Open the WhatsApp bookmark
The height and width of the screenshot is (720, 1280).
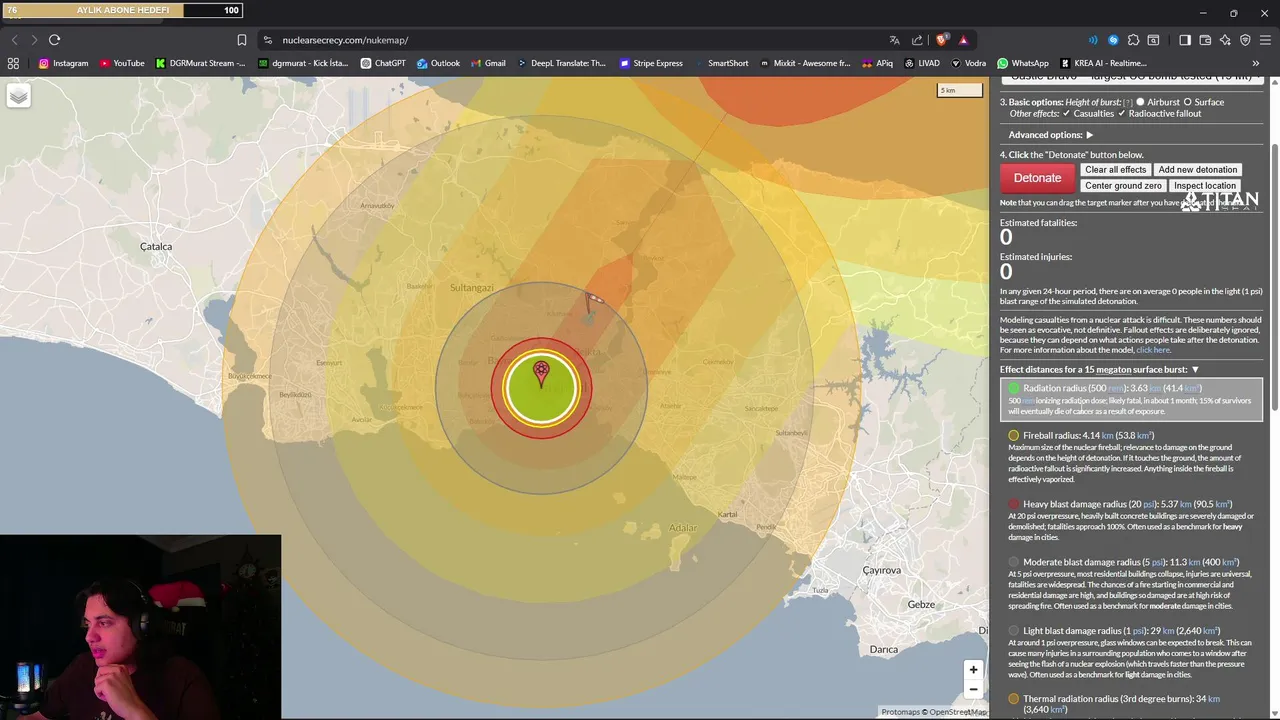(x=1022, y=63)
